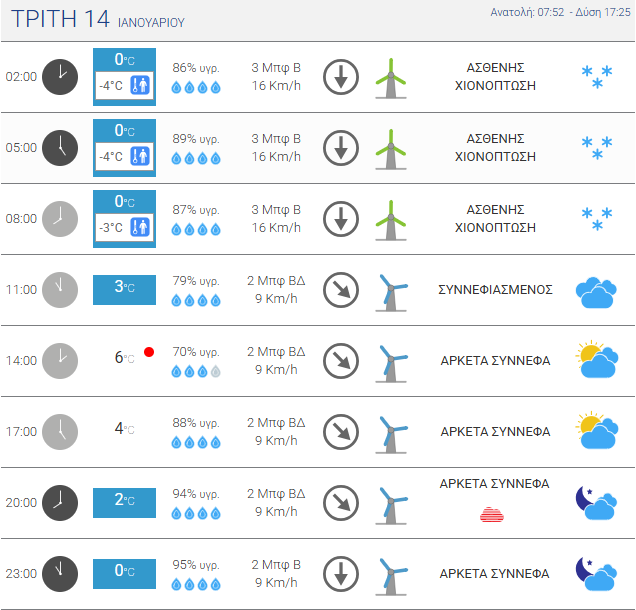This screenshot has height=610, width=636.
Task: Click the blue cloud icon at 11:00
Action: [596, 293]
